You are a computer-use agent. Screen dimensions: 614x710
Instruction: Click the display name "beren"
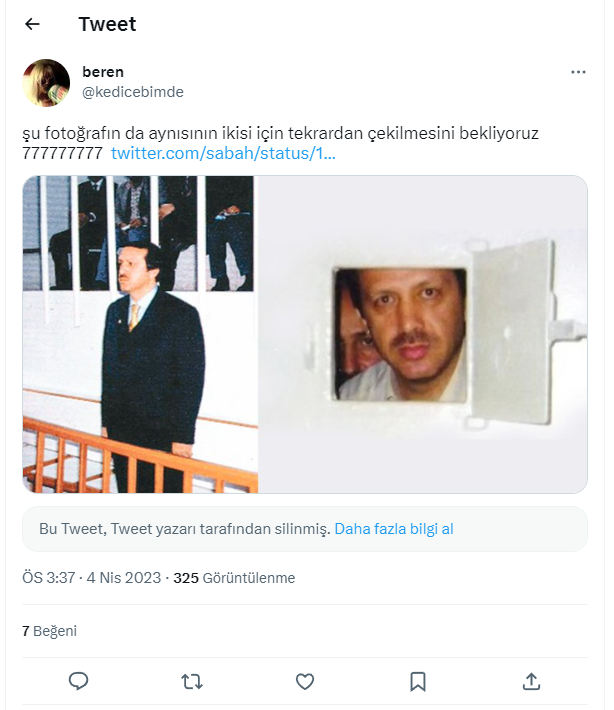pyautogui.click(x=102, y=73)
